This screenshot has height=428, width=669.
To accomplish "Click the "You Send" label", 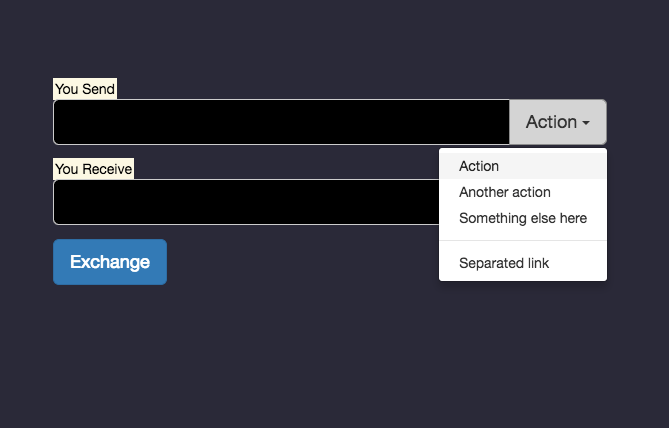I will (85, 89).
